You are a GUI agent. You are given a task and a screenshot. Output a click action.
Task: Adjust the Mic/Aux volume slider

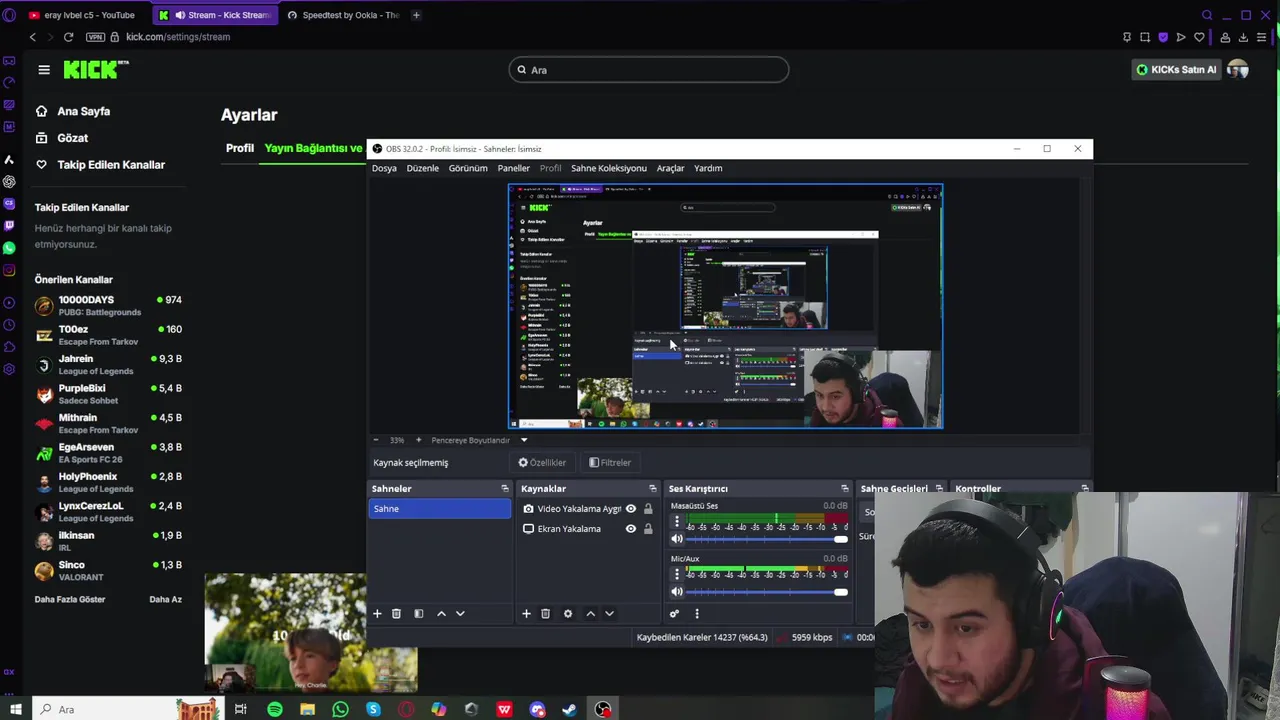click(x=767, y=592)
